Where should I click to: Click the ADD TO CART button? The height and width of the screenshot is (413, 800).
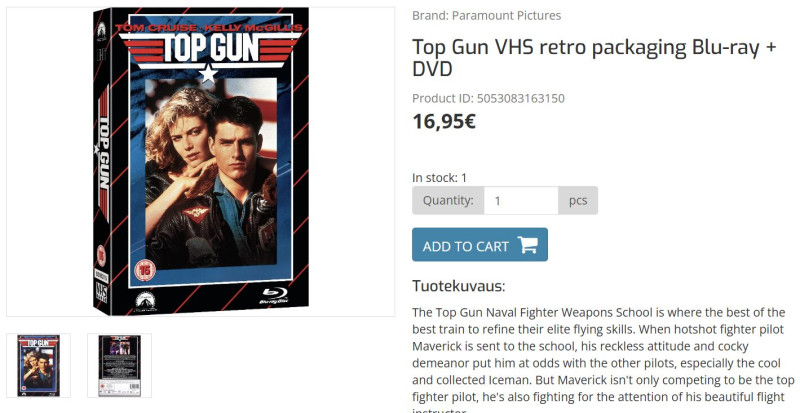(480, 245)
